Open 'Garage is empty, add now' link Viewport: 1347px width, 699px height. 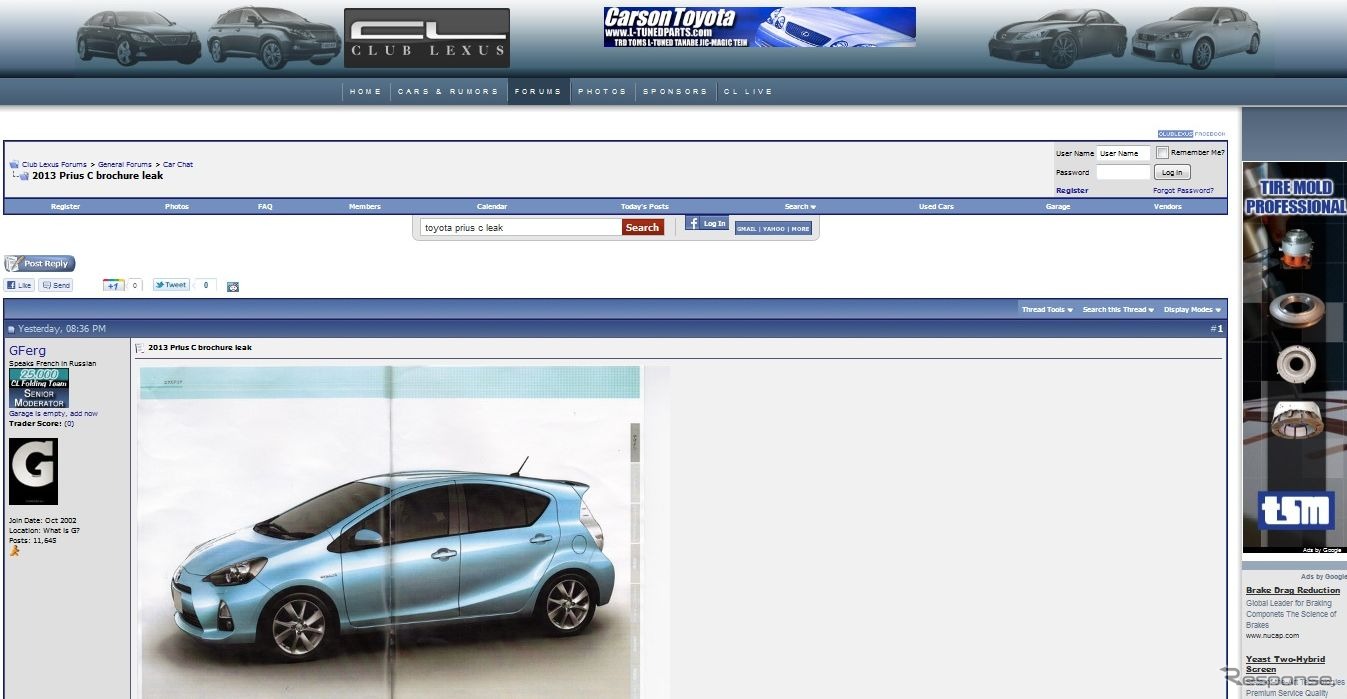[53, 413]
